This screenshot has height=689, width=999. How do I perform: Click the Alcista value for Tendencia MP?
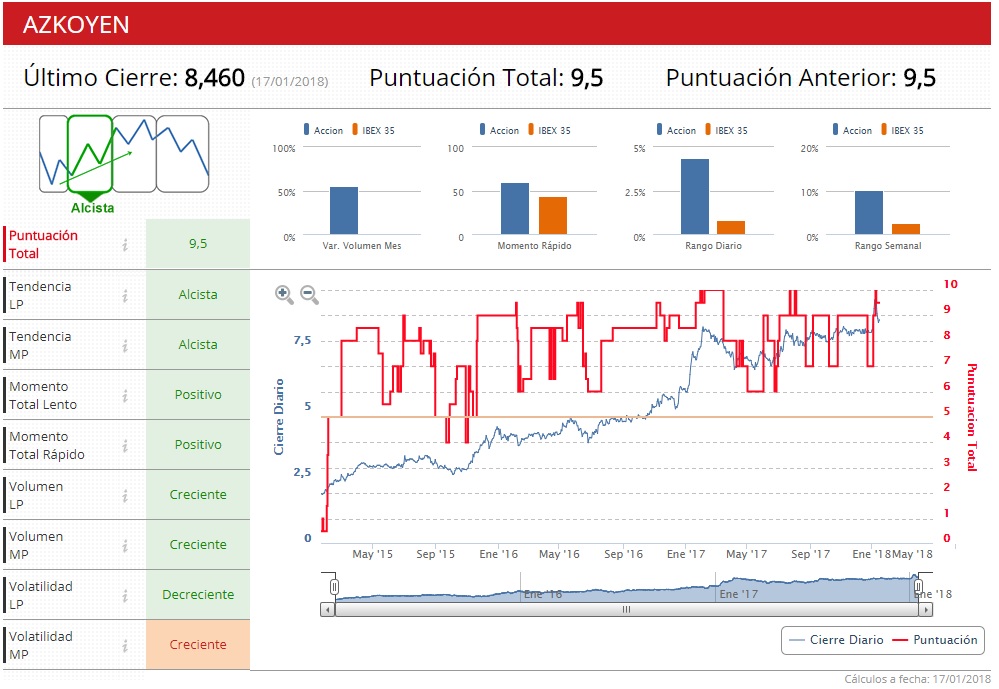pos(198,344)
